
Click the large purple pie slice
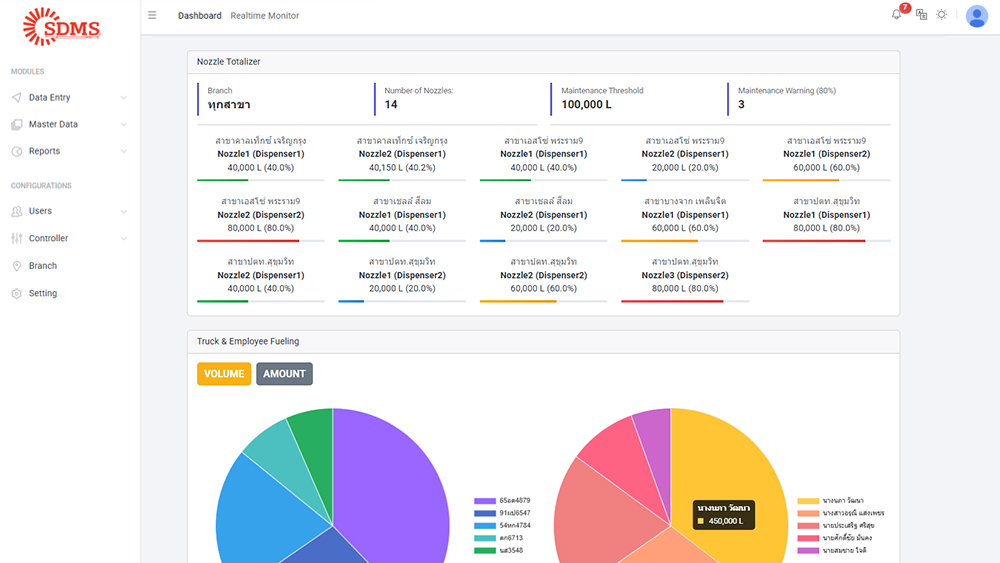390,480
